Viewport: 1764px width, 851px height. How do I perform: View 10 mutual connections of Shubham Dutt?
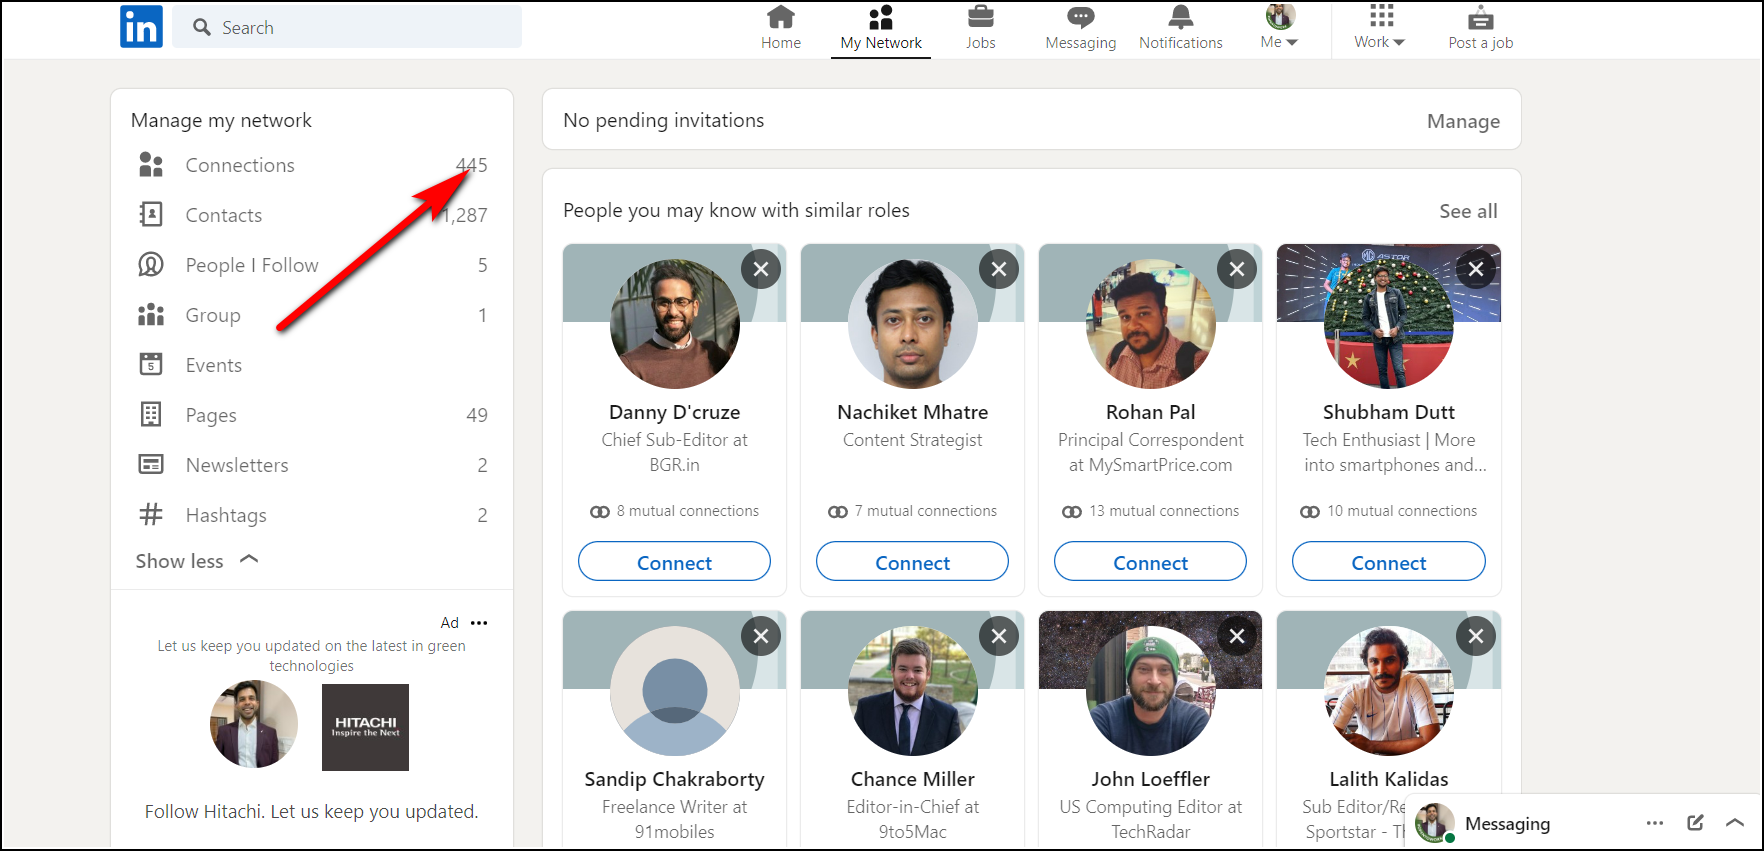pos(1389,511)
